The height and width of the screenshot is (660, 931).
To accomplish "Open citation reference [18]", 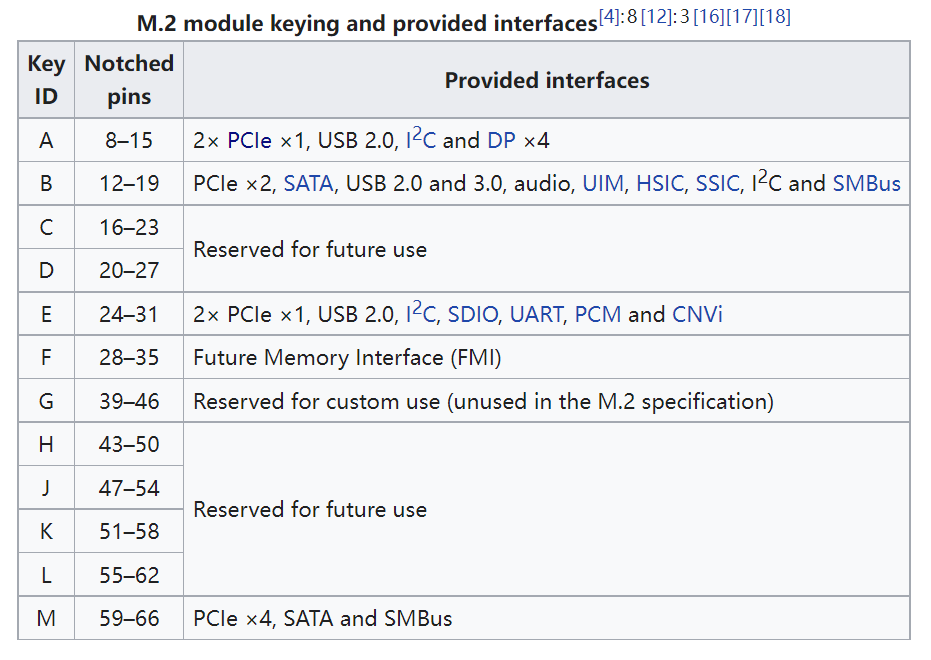I will tap(774, 17).
